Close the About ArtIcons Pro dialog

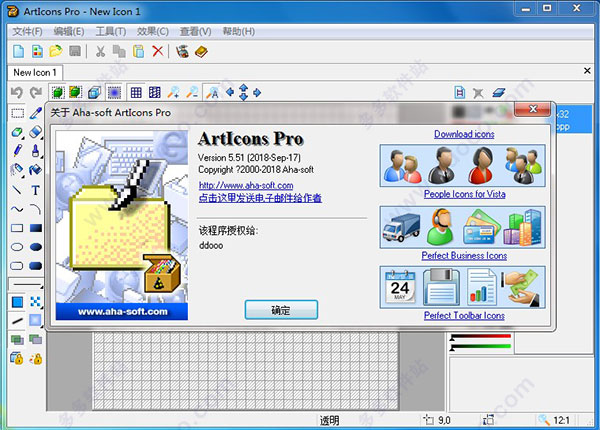coord(533,109)
